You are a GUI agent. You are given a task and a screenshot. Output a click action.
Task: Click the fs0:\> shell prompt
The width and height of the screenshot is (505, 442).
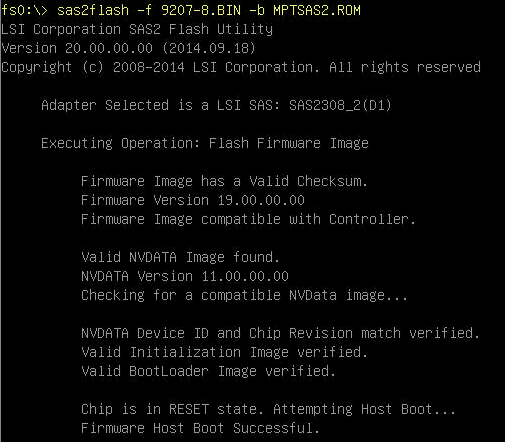(24, 10)
